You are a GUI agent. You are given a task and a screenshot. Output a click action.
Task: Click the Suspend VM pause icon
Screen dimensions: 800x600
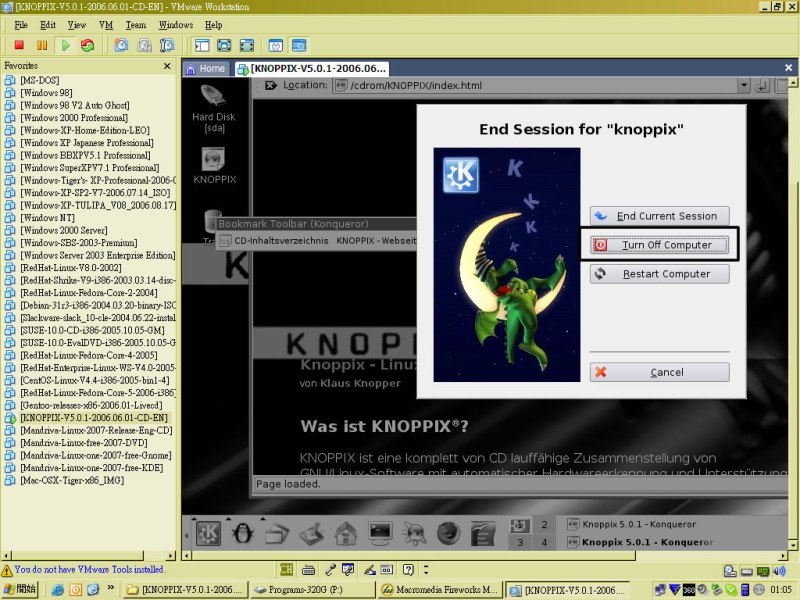pos(42,45)
